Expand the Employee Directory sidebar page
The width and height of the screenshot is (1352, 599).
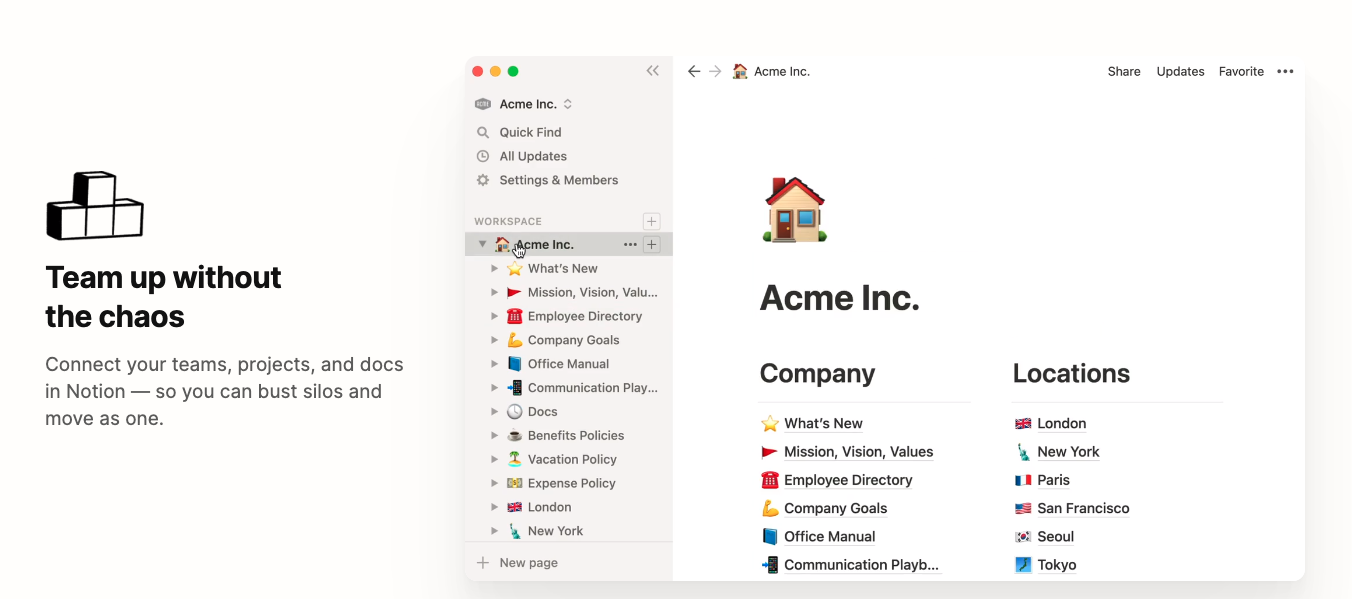(x=494, y=316)
